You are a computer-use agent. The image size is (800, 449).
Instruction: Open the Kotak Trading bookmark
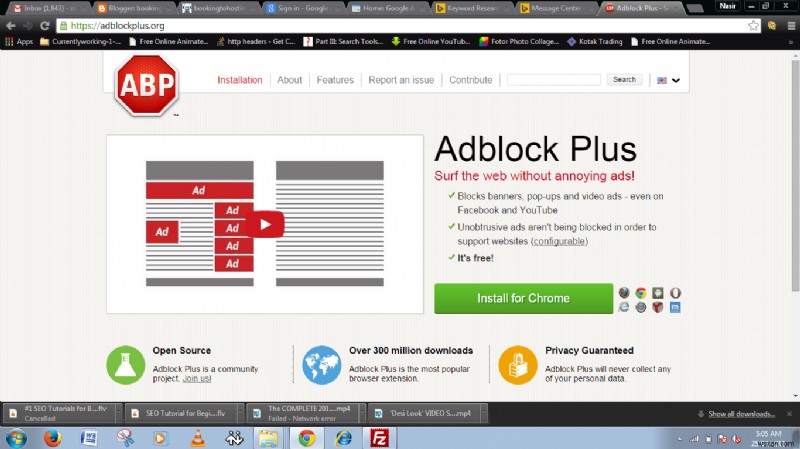[595, 41]
